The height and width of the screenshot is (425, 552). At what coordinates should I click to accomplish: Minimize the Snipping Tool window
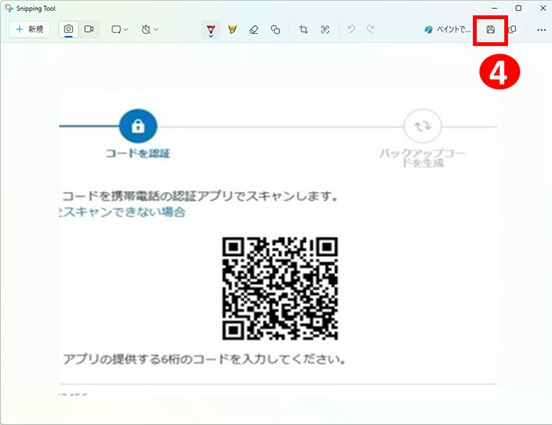tap(495, 8)
